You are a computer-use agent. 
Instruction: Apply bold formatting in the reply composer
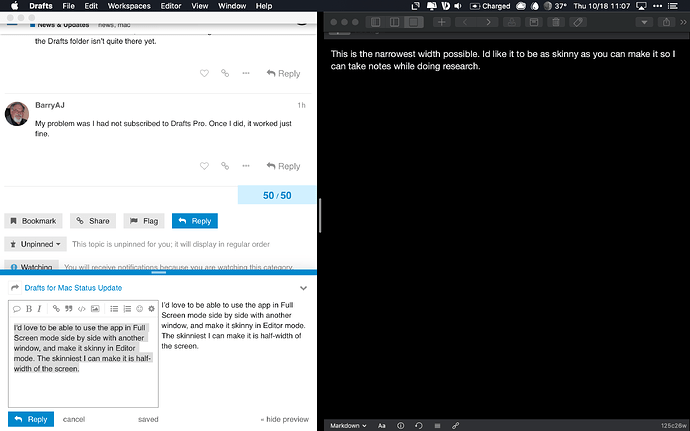coord(29,309)
